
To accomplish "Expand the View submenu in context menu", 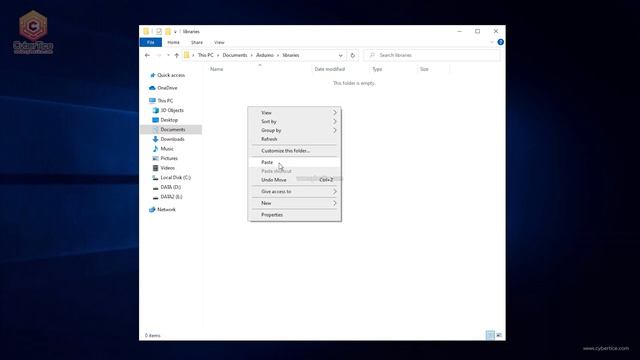I will pyautogui.click(x=294, y=113).
